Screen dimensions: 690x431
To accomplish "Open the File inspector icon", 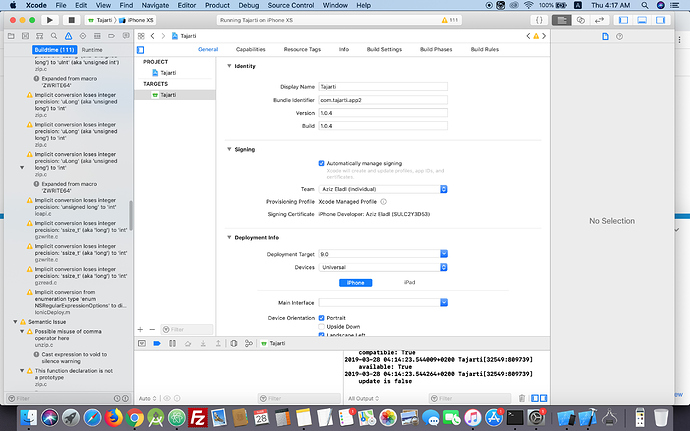I will coord(605,37).
